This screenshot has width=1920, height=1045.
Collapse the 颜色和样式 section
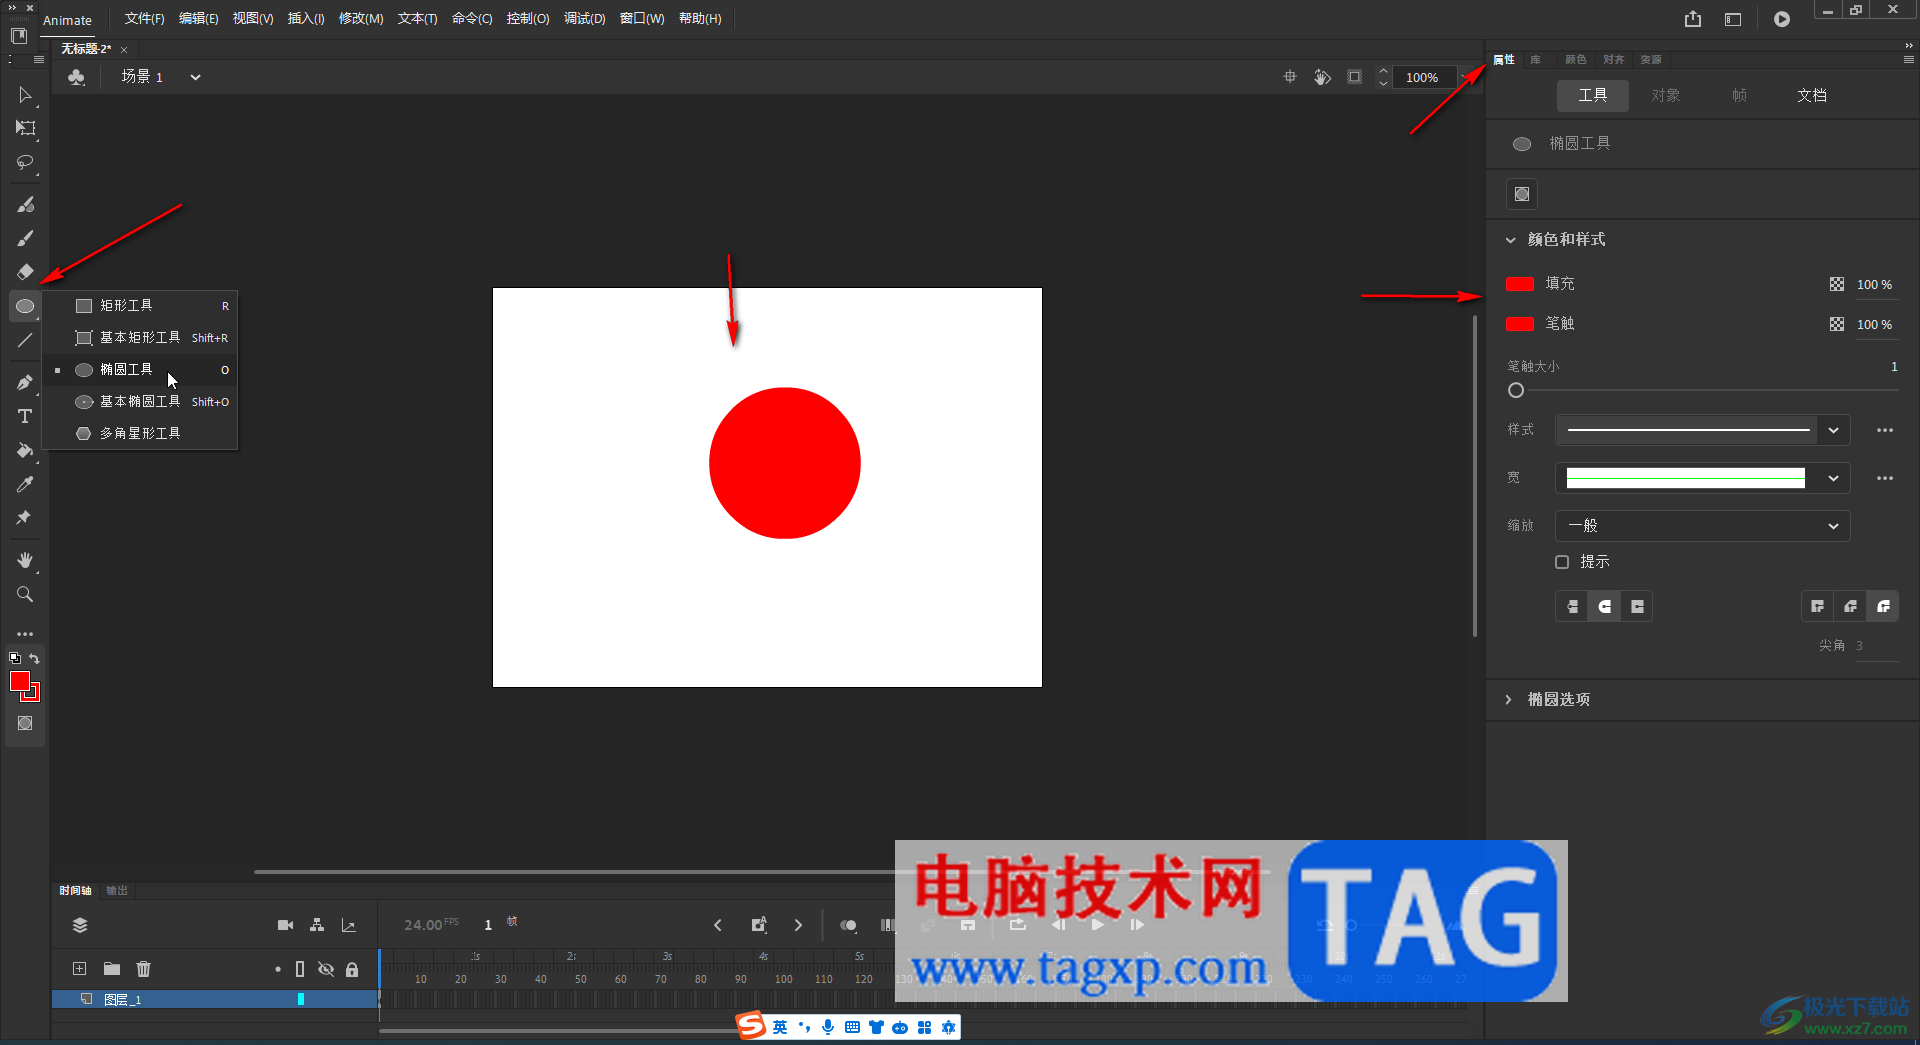tap(1510, 240)
